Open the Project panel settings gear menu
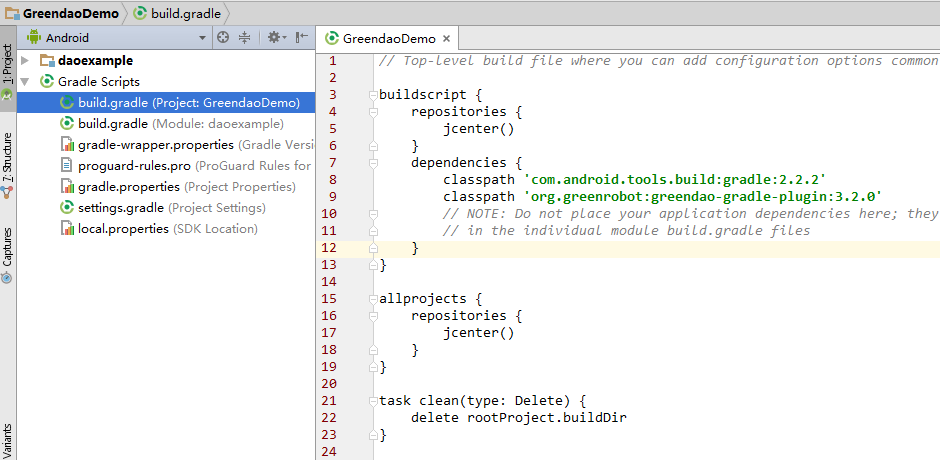Screen dimensions: 940x460 (276, 37)
